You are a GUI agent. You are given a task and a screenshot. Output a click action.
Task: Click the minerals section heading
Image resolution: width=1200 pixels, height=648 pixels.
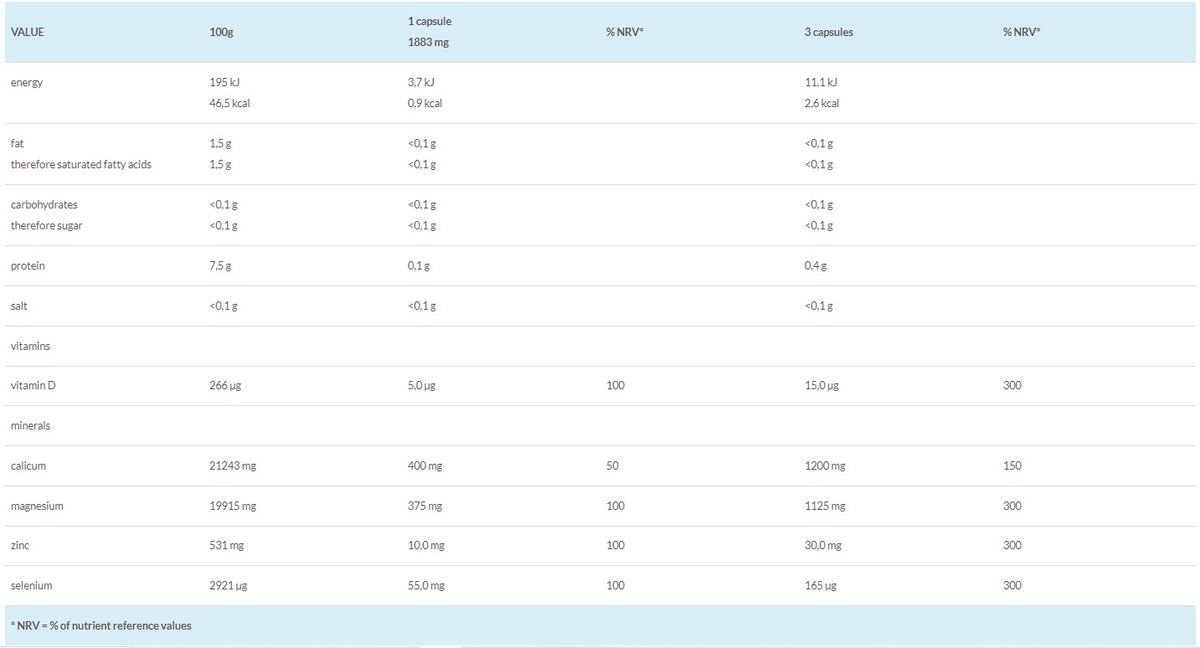pos(30,426)
